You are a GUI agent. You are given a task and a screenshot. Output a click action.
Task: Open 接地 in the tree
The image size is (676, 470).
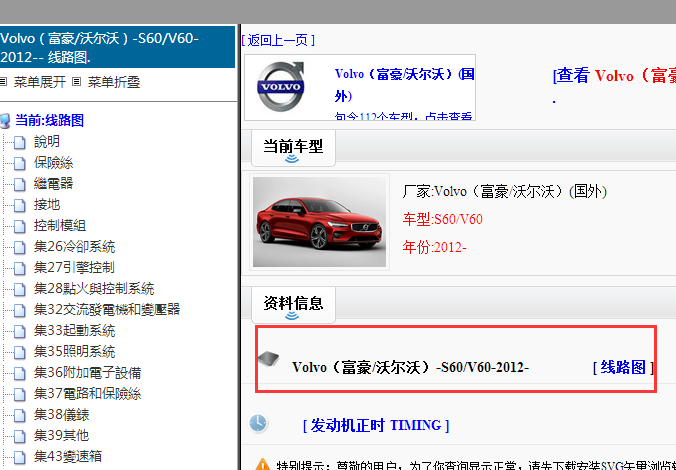point(47,205)
